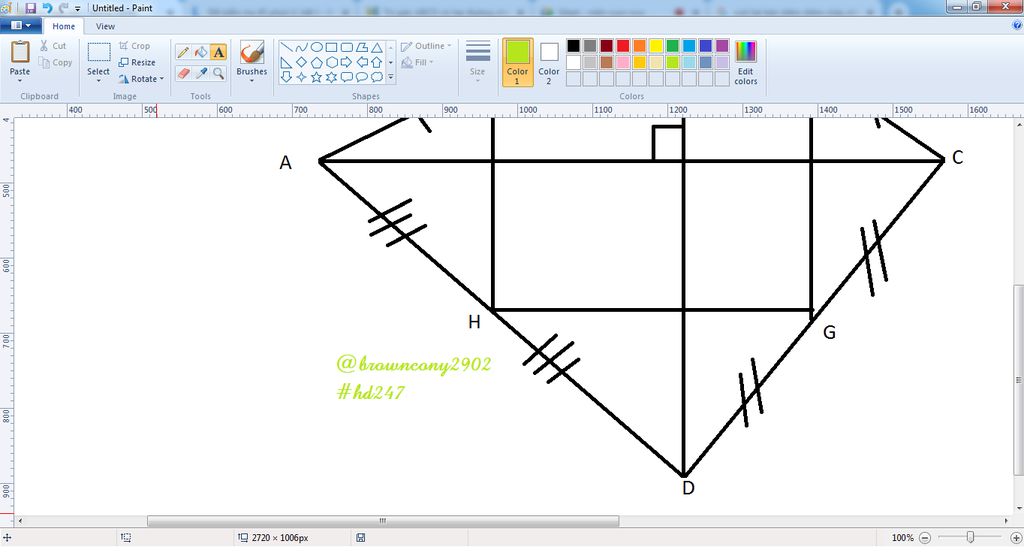Choose the Pentagon shape
The height and width of the screenshot is (553, 1024).
[x=316, y=63]
